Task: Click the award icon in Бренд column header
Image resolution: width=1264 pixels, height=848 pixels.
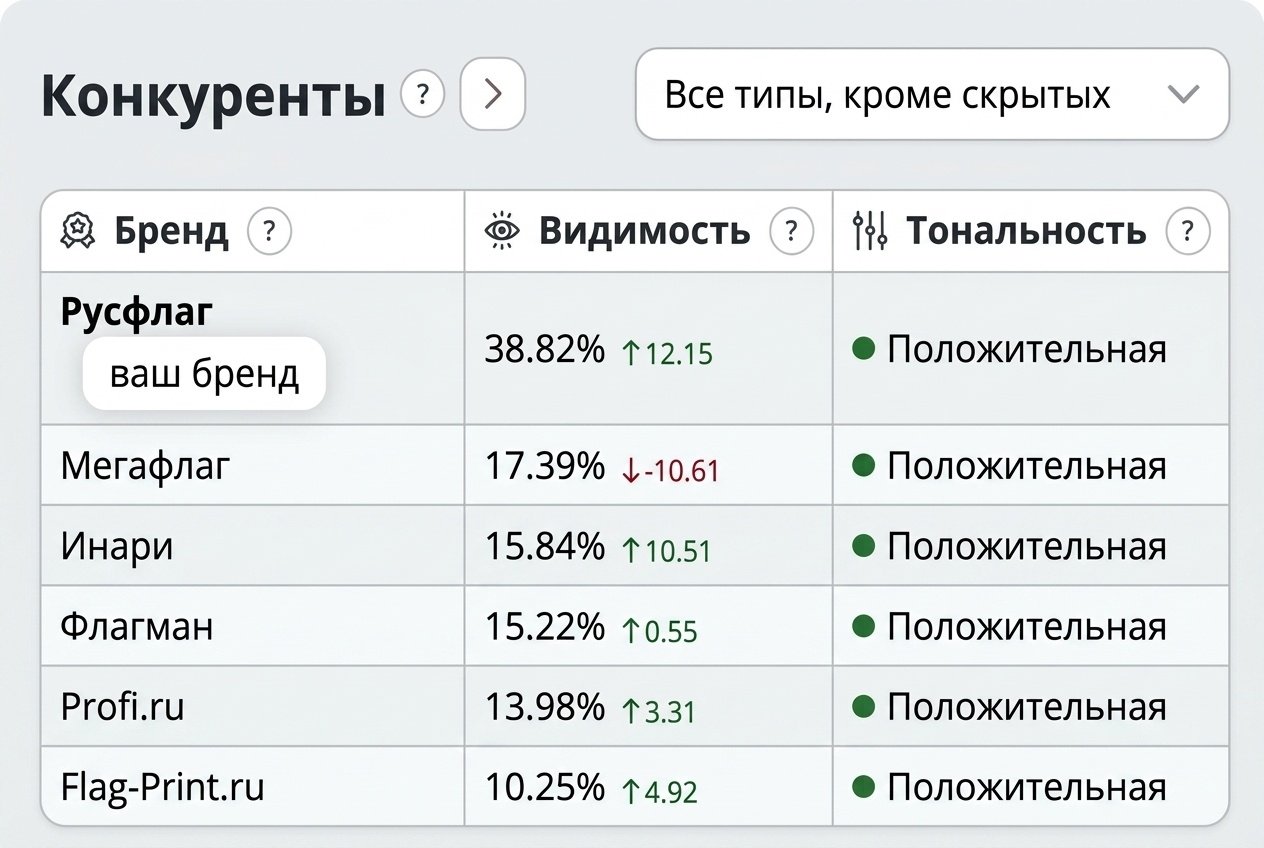Action: [78, 232]
